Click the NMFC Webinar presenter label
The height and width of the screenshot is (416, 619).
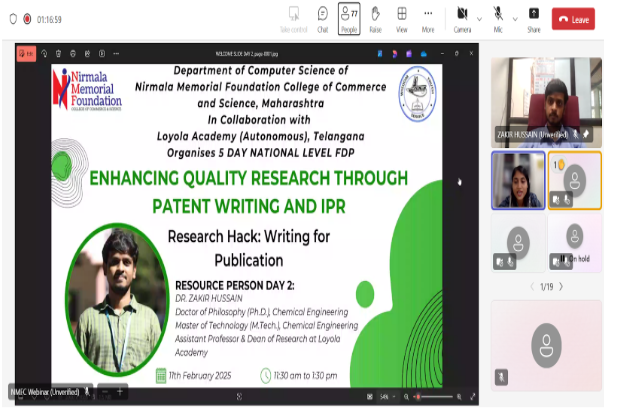(x=46, y=391)
